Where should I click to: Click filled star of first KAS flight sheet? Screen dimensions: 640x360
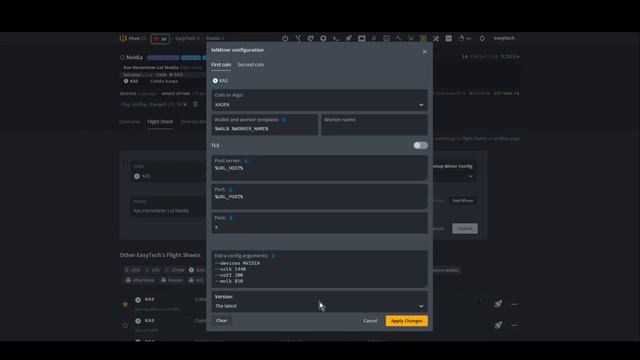click(x=125, y=304)
